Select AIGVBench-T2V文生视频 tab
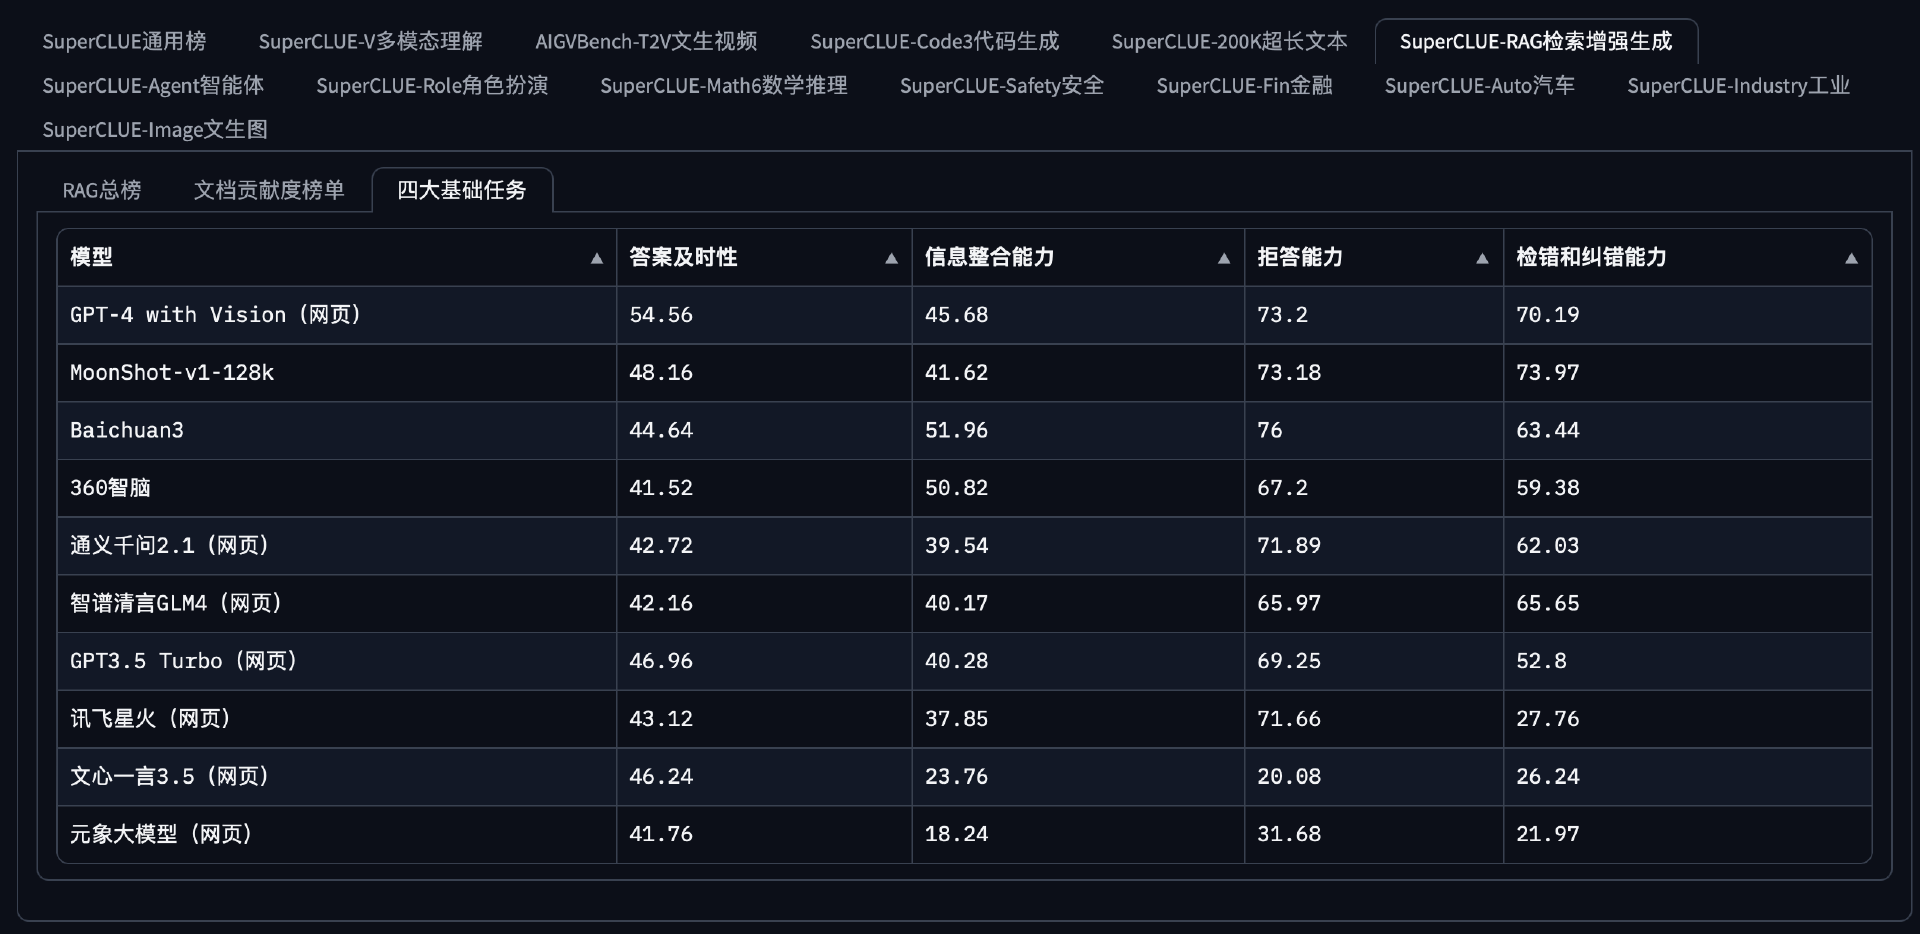1920x934 pixels. [646, 41]
